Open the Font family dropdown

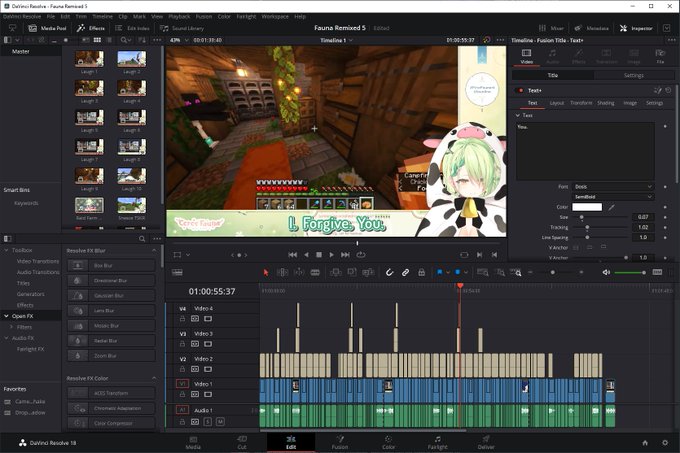pos(613,187)
